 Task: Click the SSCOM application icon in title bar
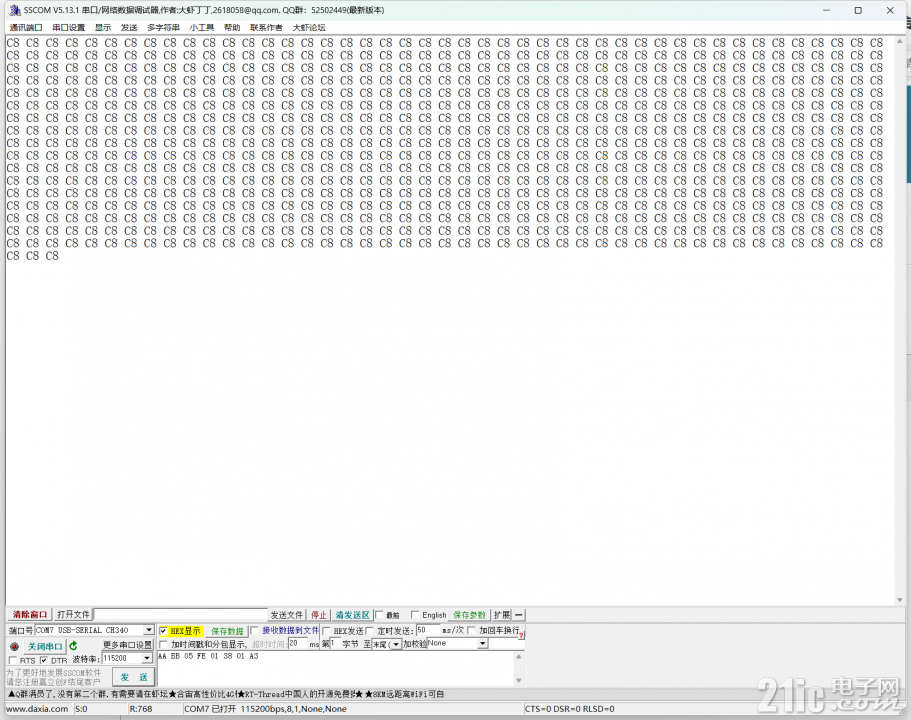tap(15, 10)
